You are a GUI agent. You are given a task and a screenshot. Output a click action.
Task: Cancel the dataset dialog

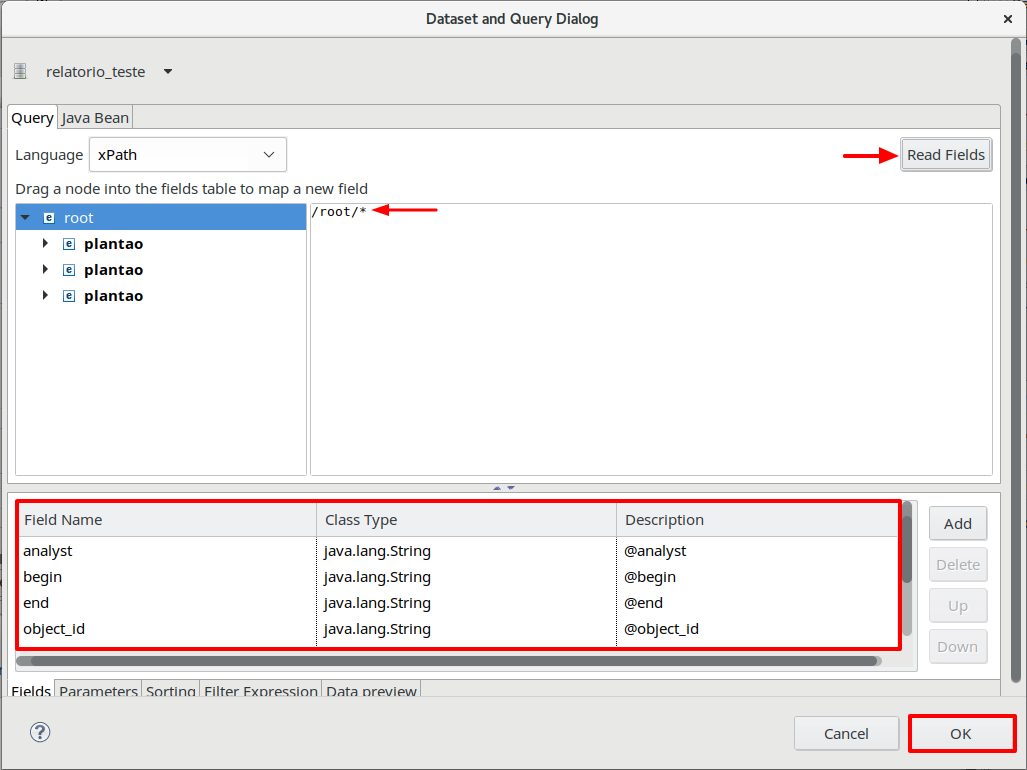(846, 733)
